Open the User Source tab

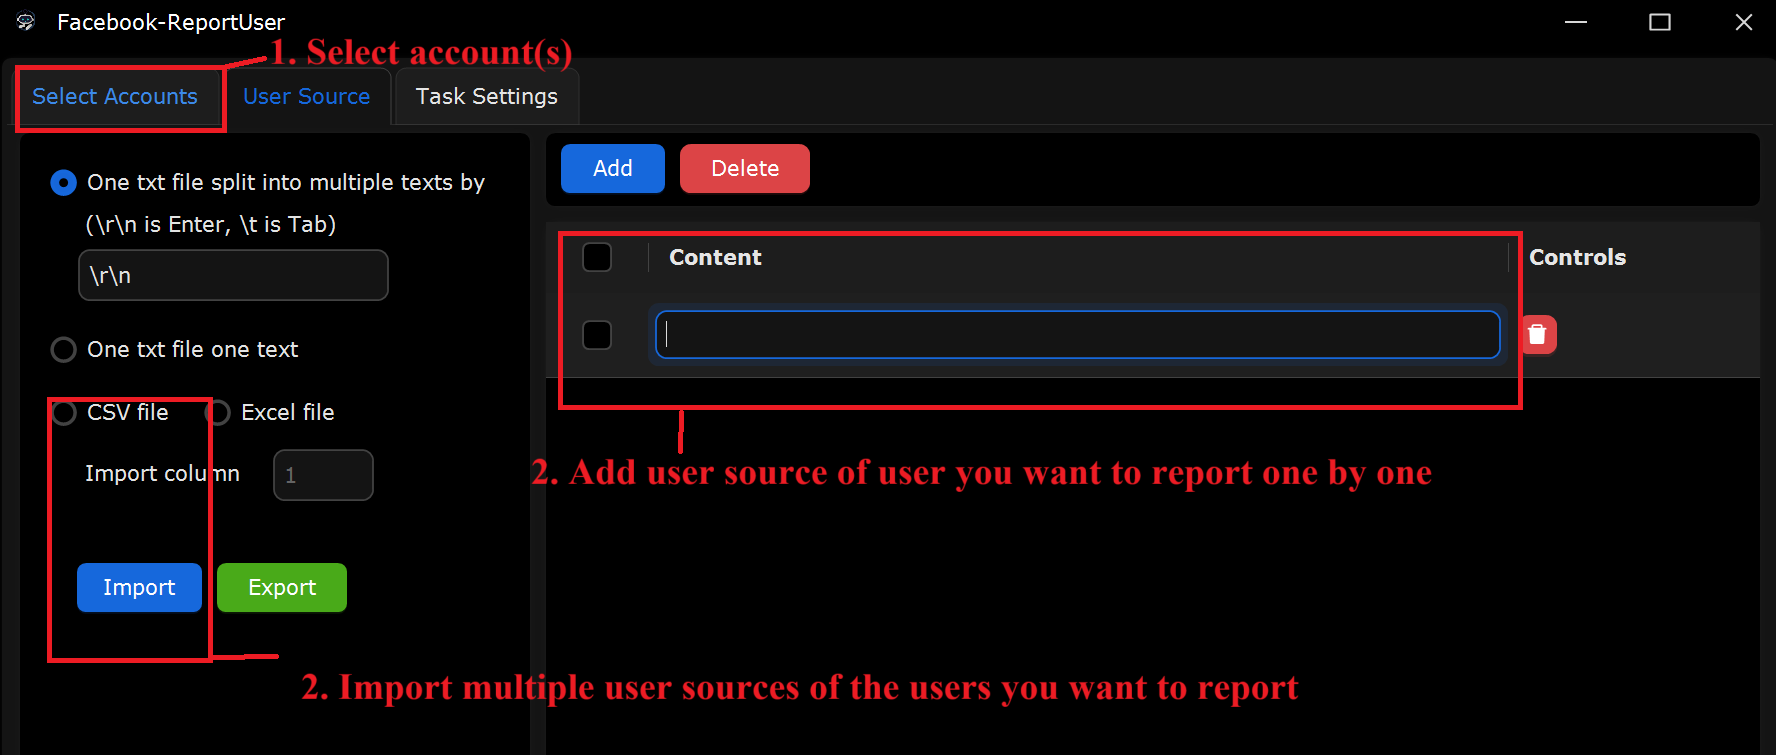tap(306, 97)
